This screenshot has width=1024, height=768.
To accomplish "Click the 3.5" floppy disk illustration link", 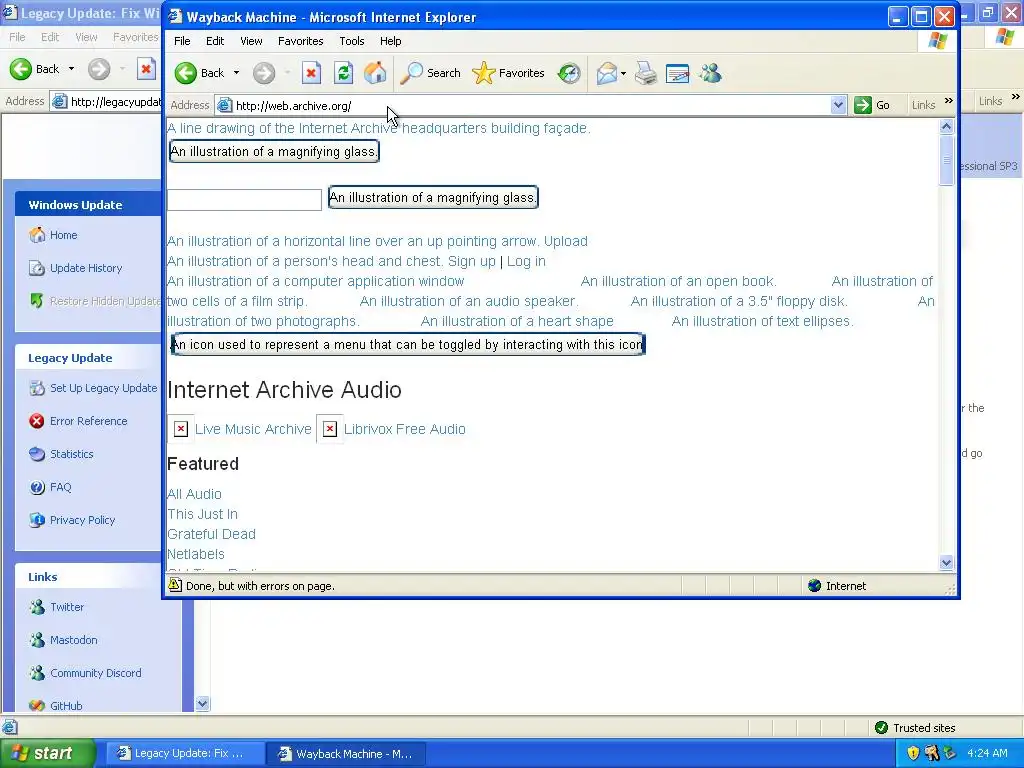I will tap(739, 302).
